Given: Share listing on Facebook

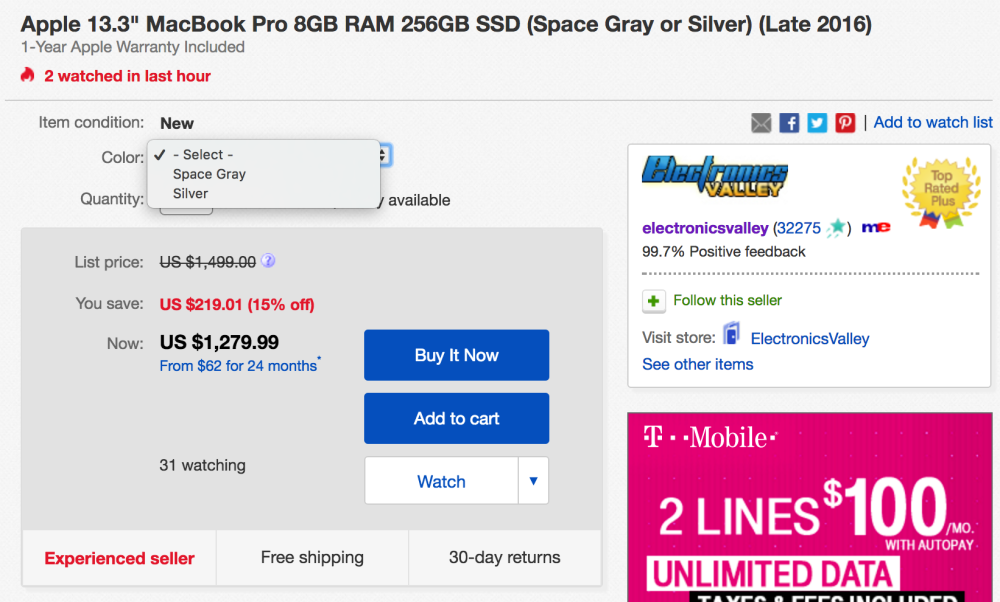Looking at the screenshot, I should click(790, 123).
